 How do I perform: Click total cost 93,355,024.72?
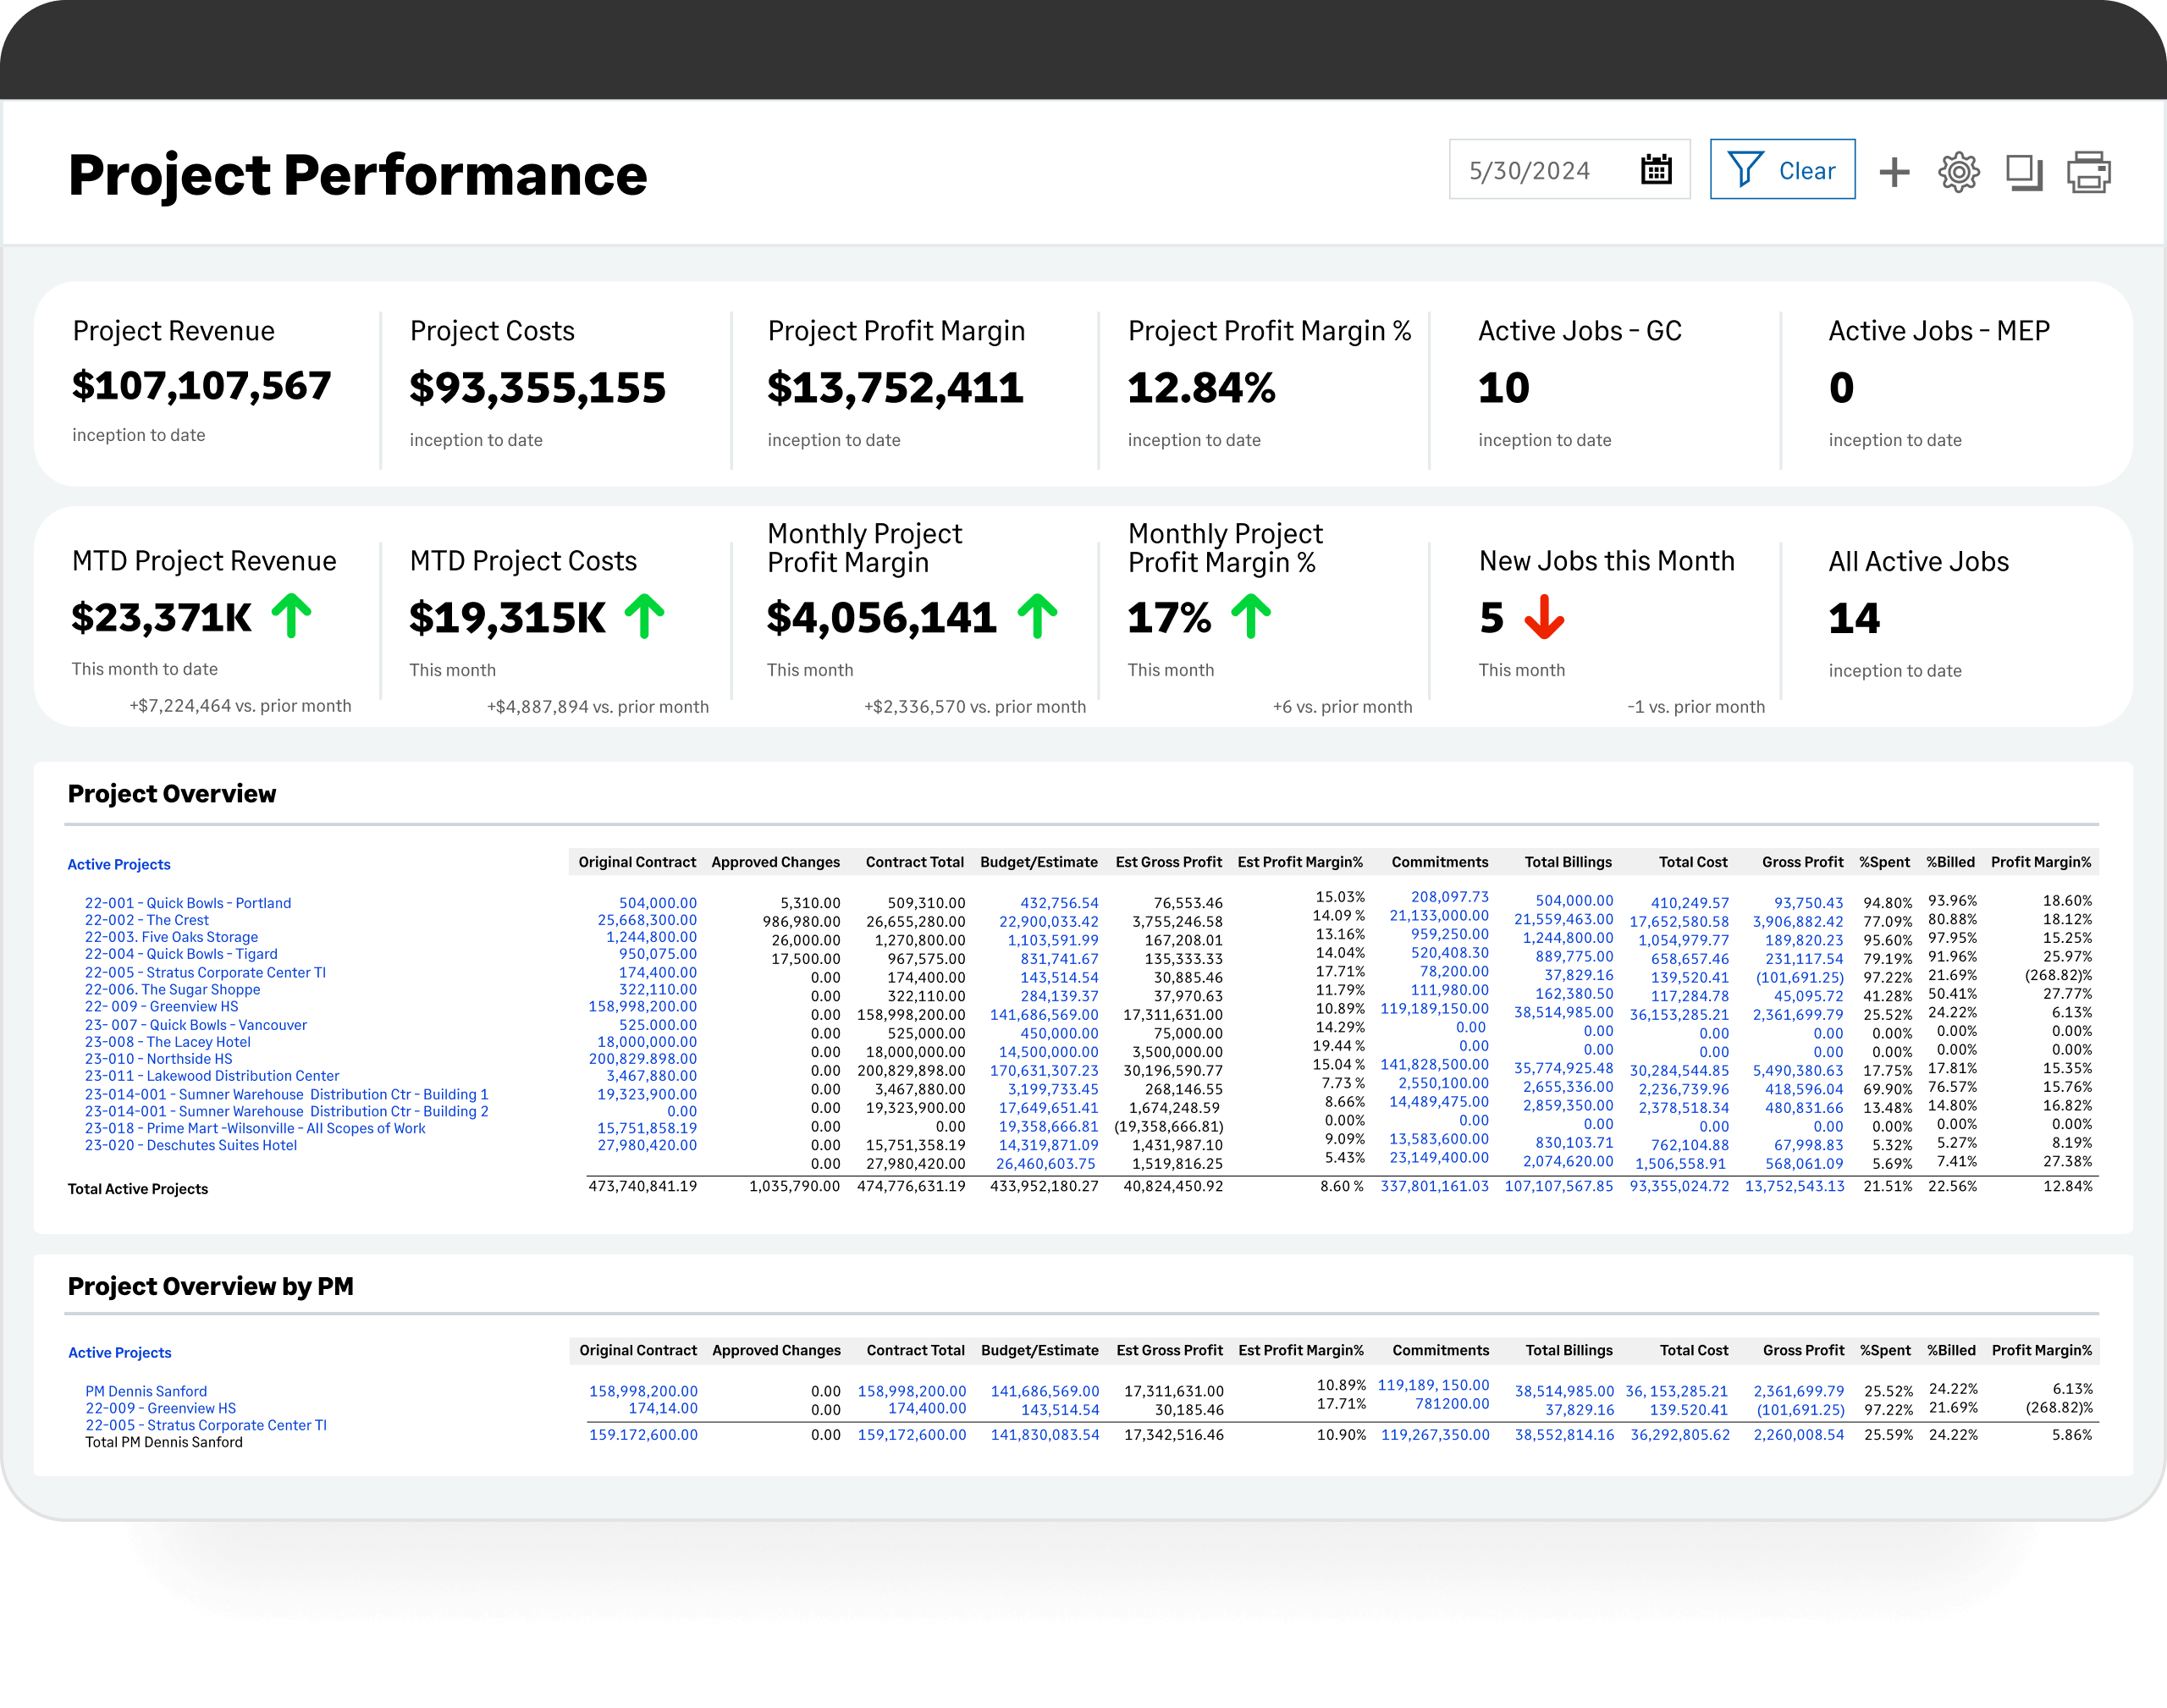(1679, 1186)
